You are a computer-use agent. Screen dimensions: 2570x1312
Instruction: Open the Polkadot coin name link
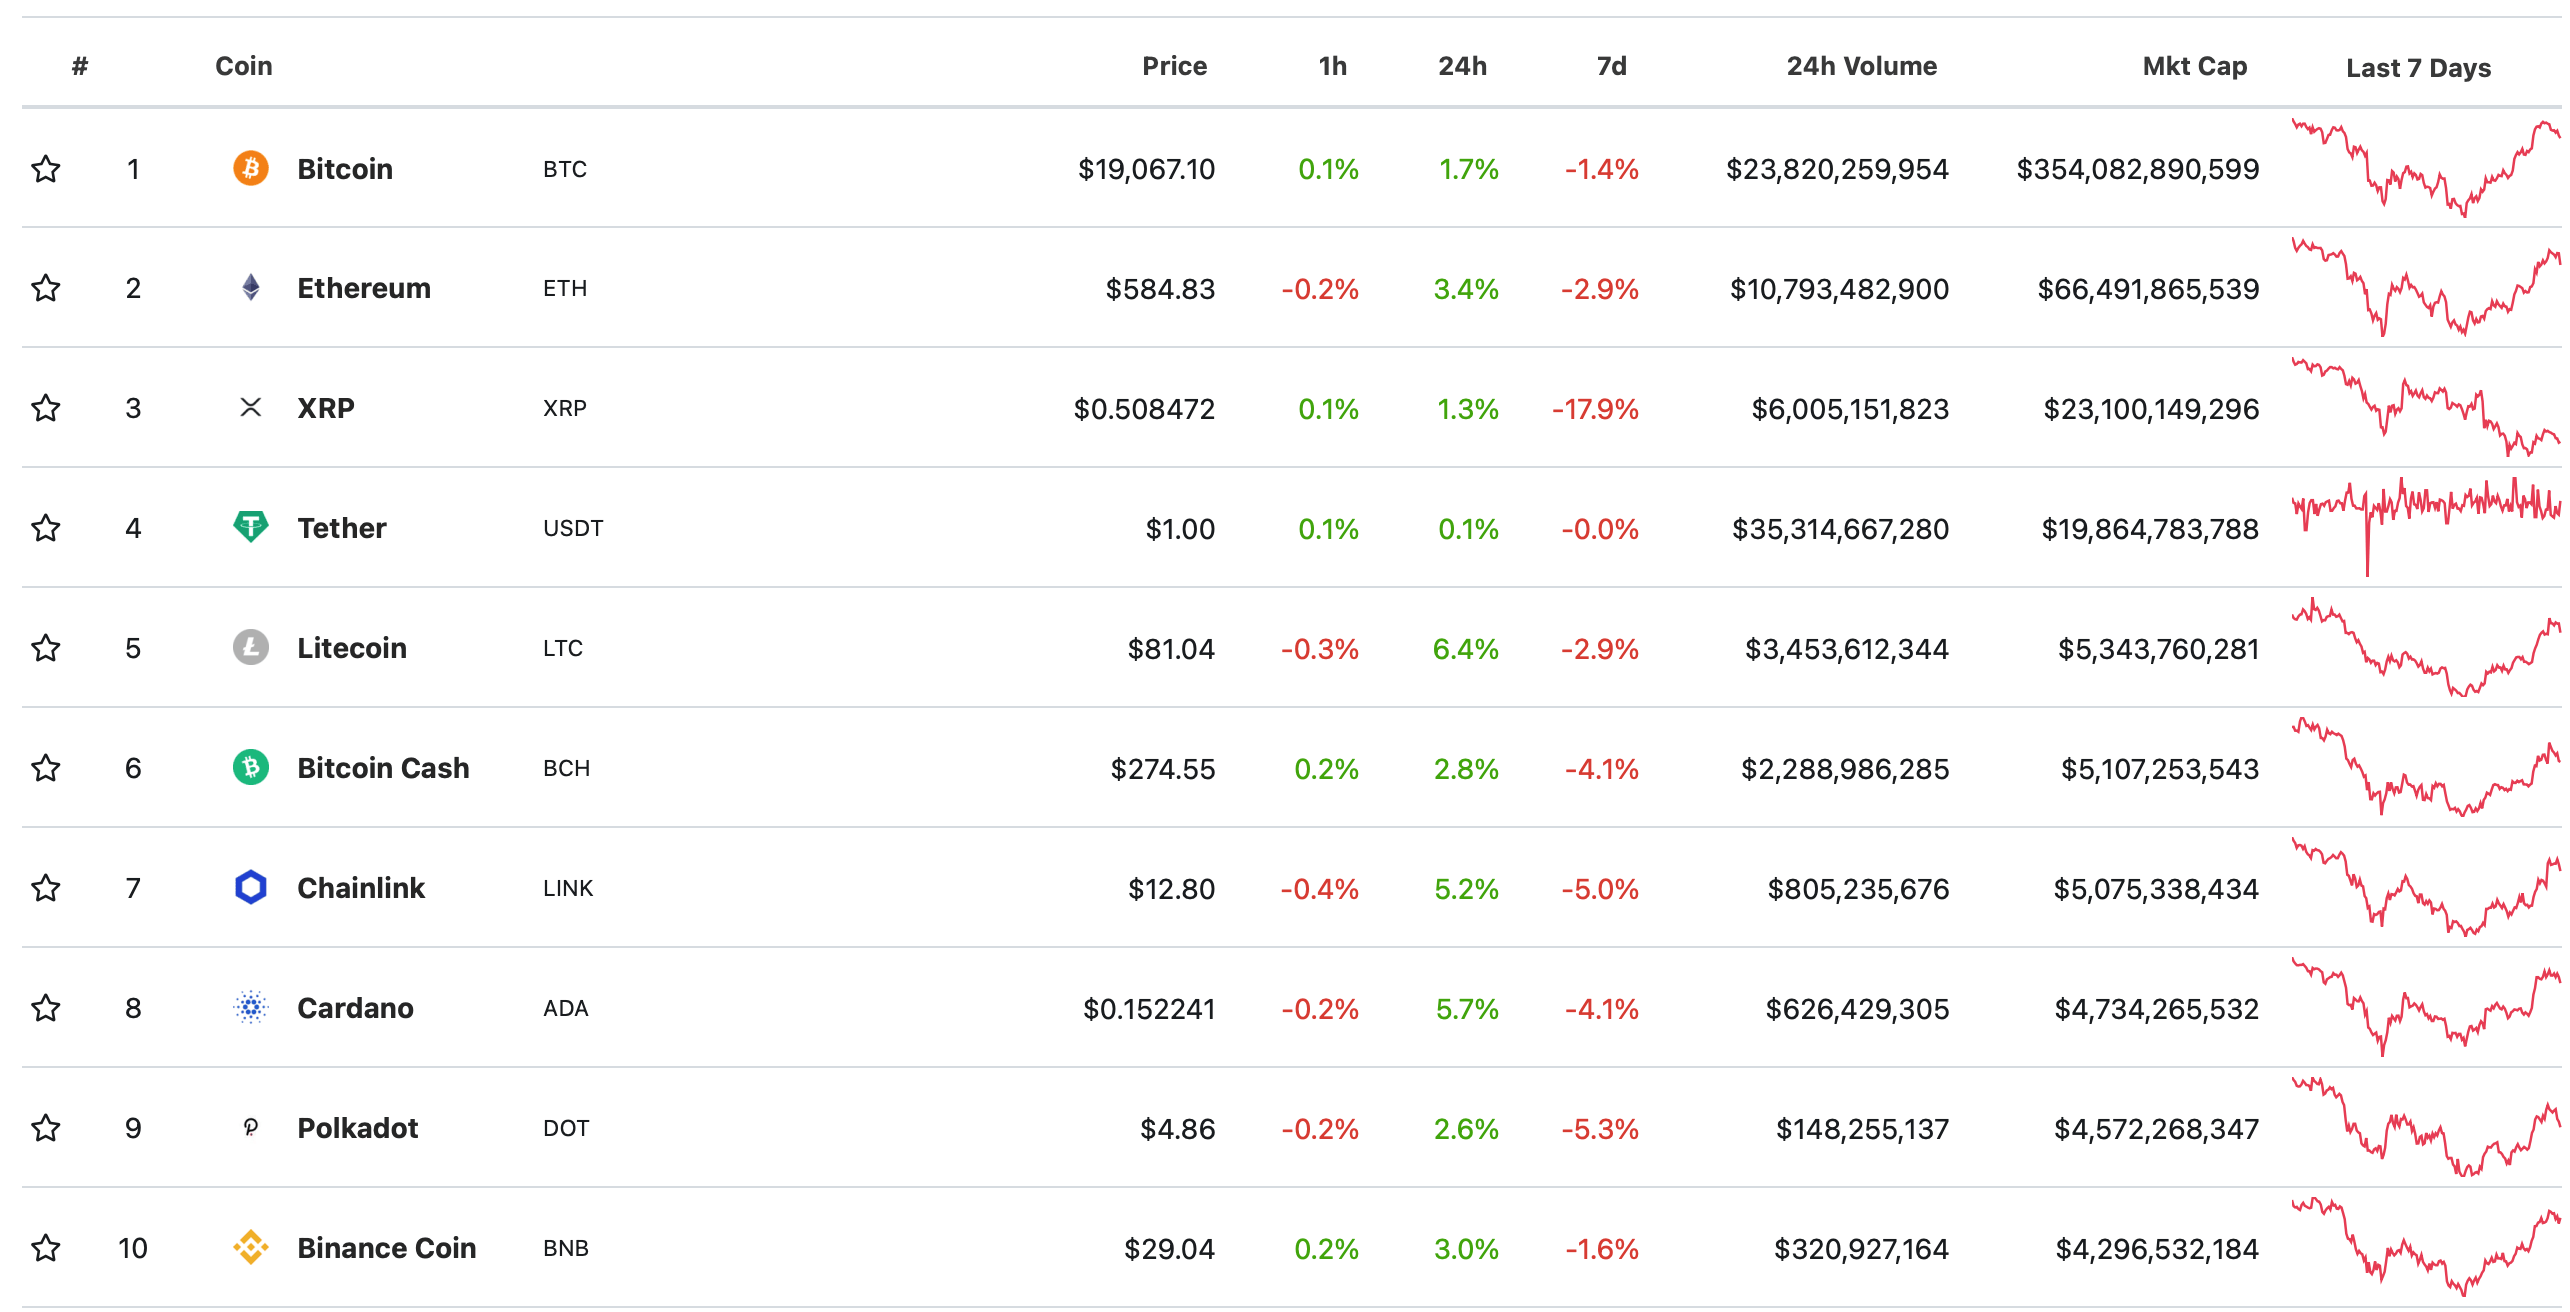point(358,1128)
